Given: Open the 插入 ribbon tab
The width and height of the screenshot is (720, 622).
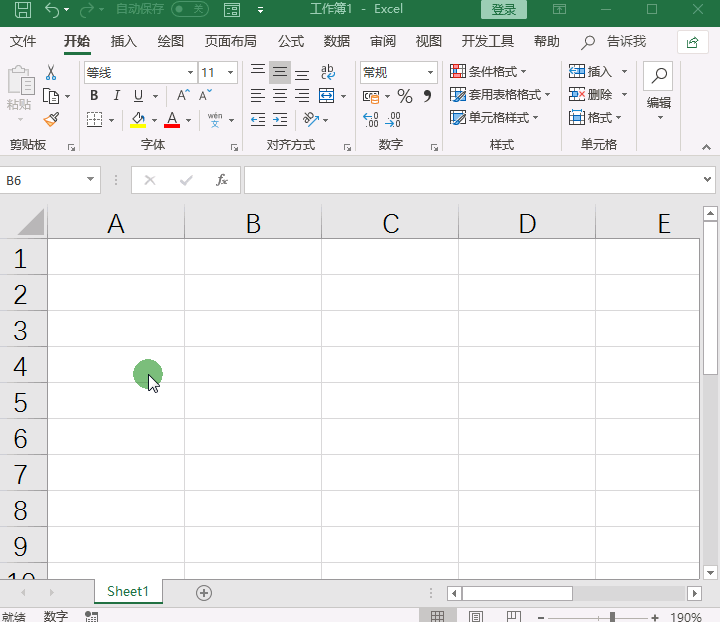Looking at the screenshot, I should pos(124,41).
